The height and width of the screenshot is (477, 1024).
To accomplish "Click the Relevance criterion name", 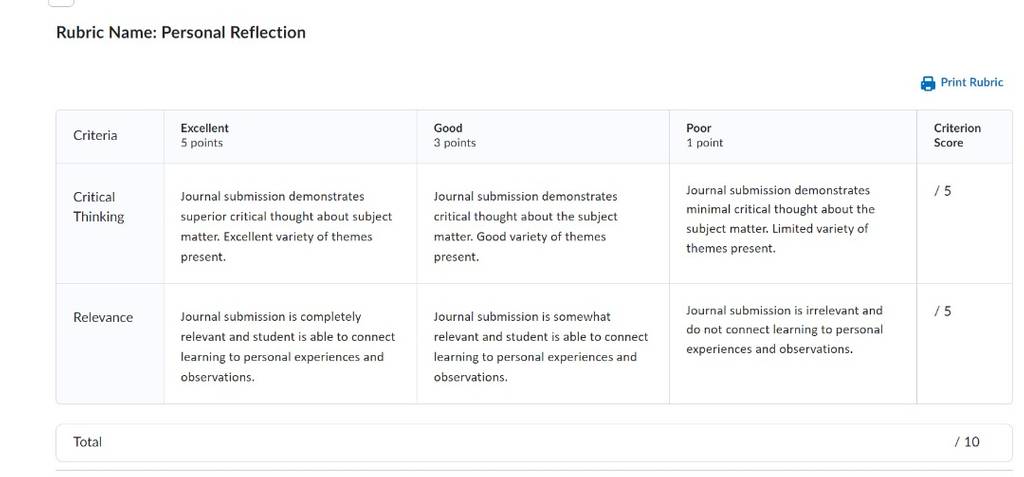I will (103, 318).
